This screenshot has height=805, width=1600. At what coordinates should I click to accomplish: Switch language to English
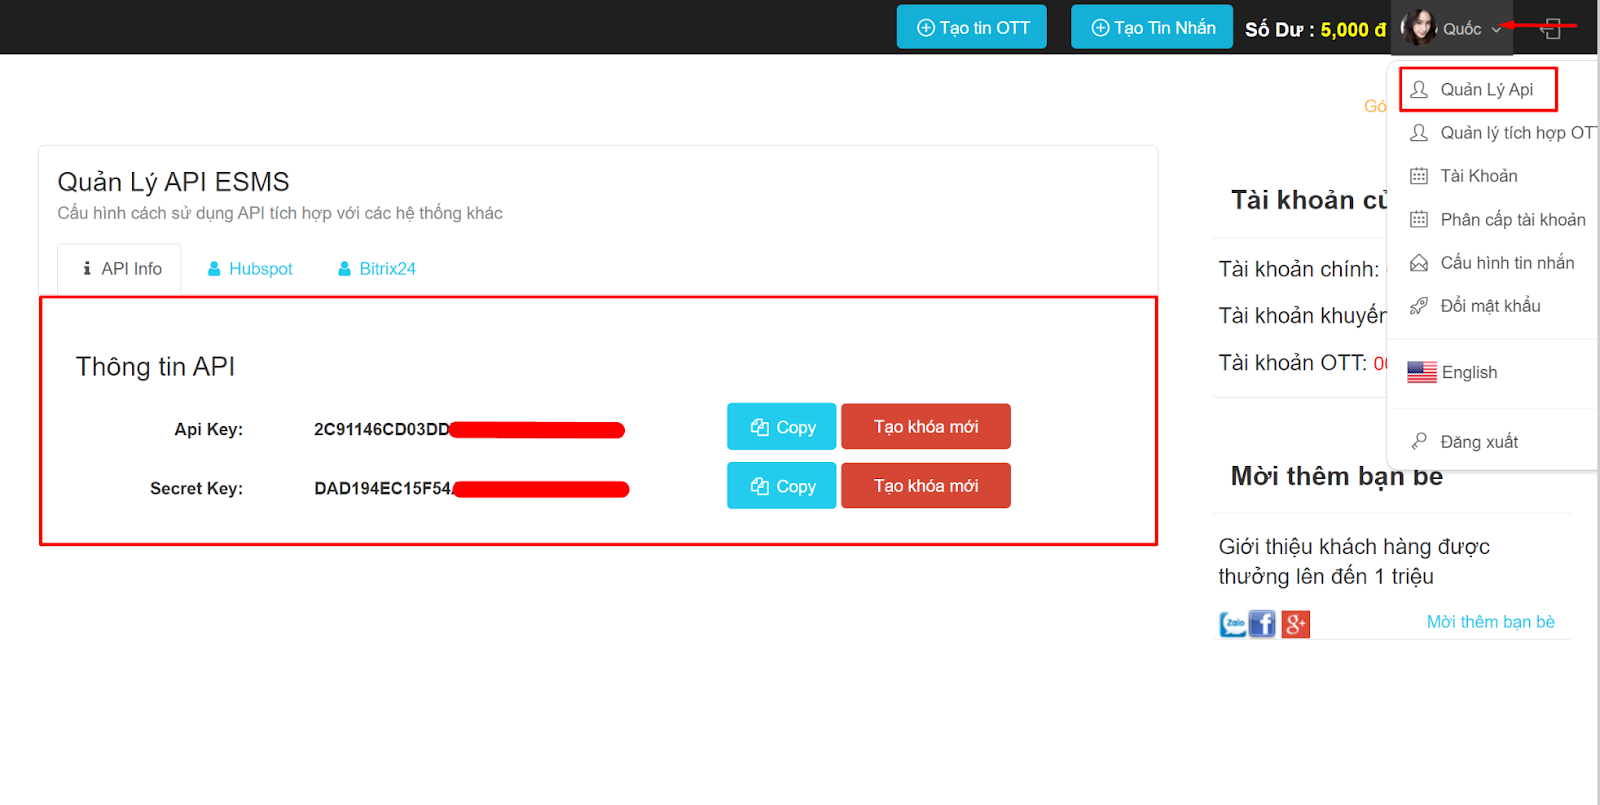point(1469,373)
